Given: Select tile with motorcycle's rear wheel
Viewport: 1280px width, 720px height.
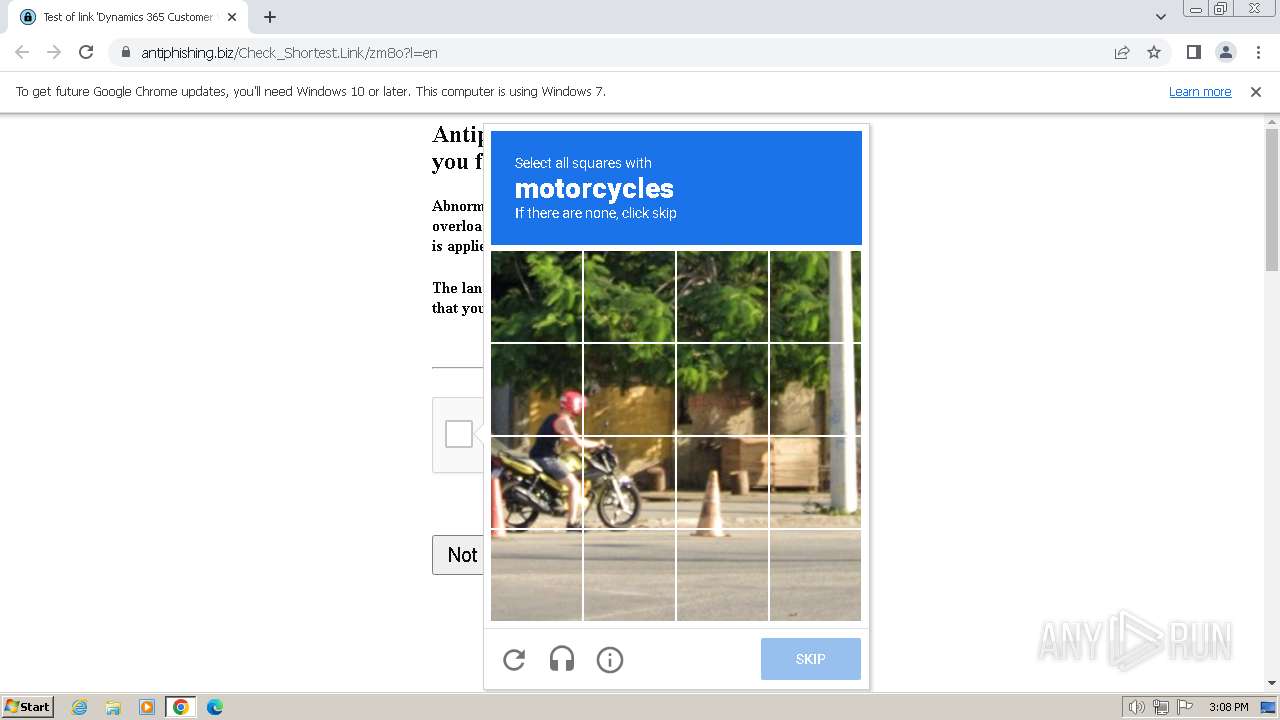Looking at the screenshot, I should point(537,483).
